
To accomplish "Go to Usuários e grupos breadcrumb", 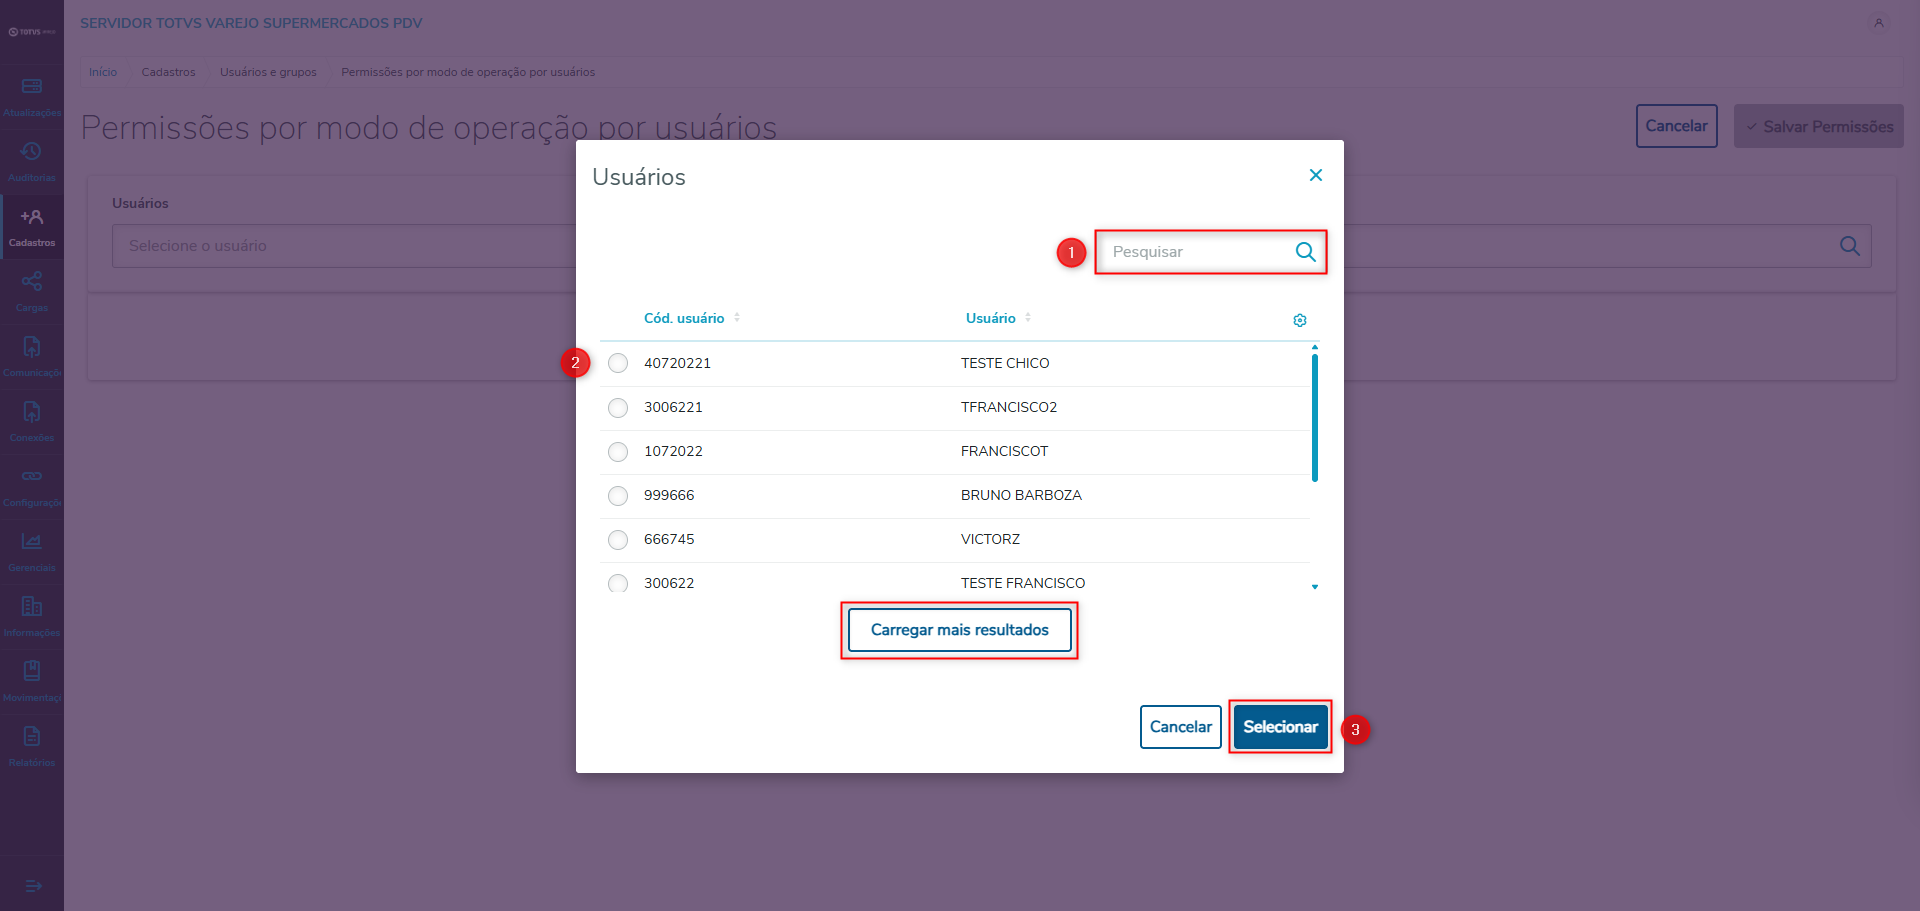I will 268,72.
